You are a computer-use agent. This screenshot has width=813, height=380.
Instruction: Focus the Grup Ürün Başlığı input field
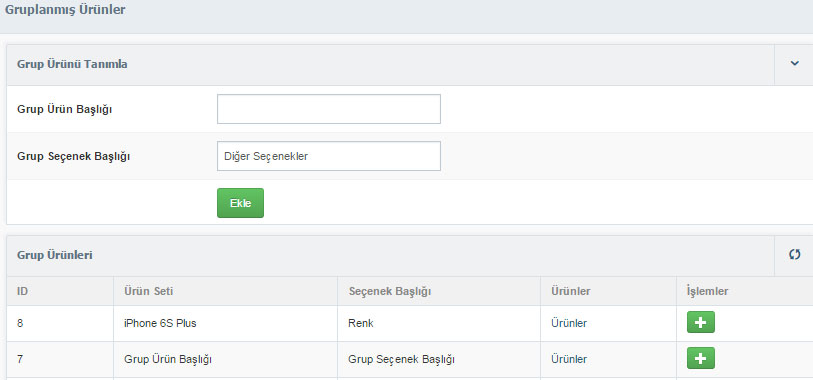(x=329, y=109)
